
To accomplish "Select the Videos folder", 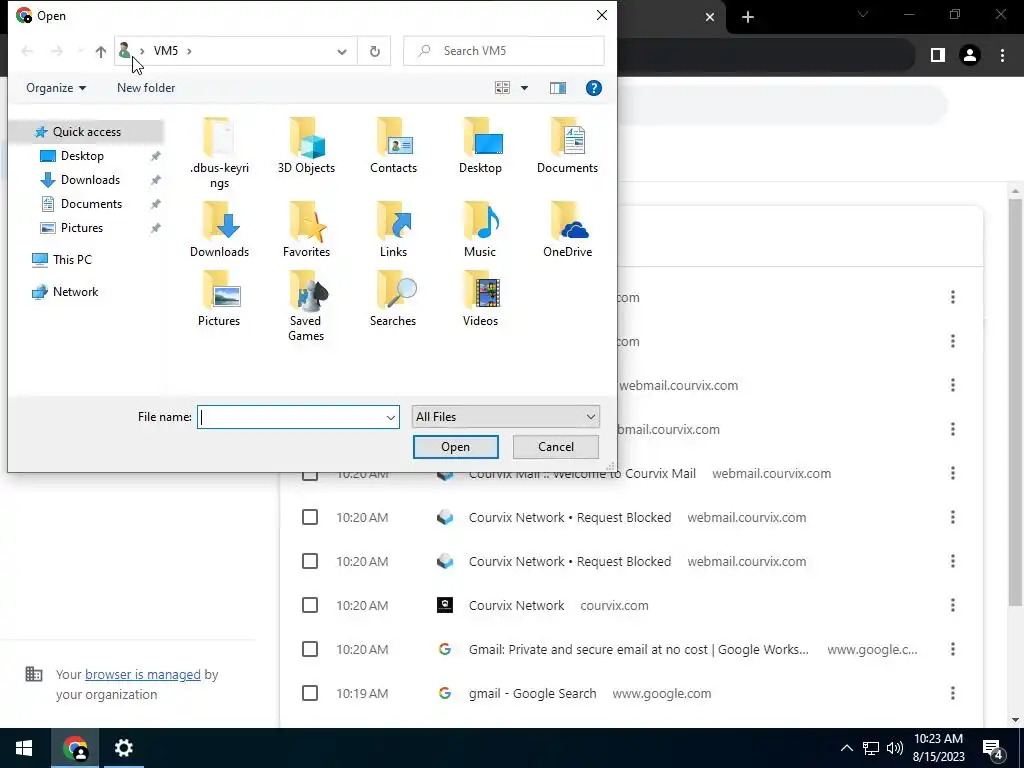I will [480, 299].
